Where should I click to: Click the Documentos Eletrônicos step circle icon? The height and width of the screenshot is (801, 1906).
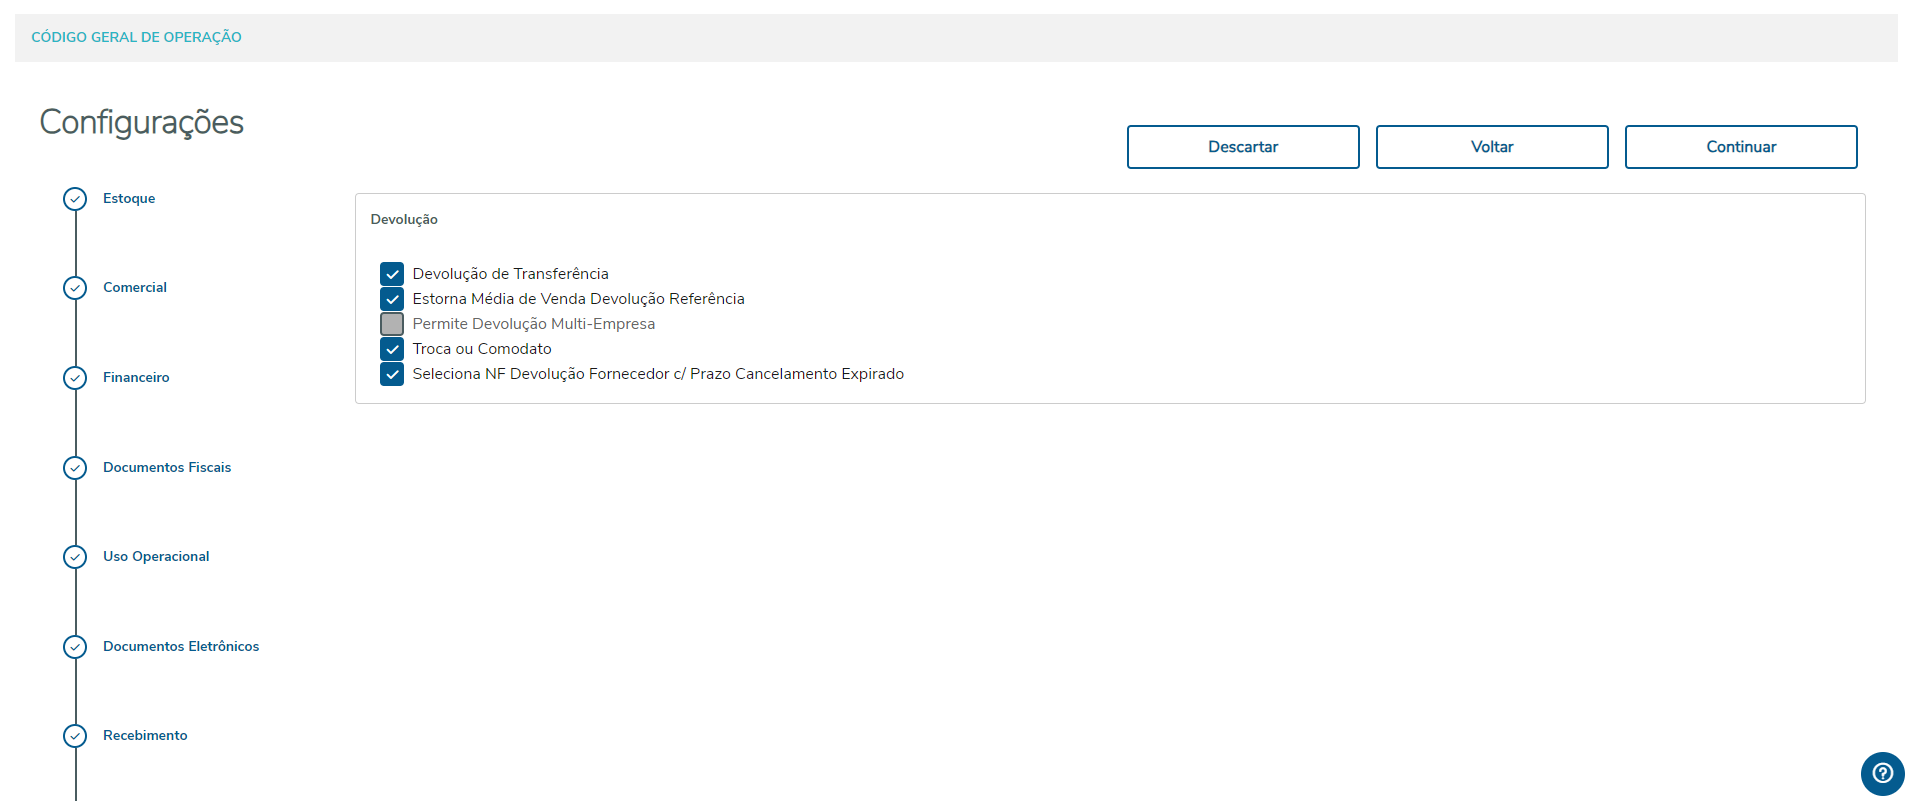(75, 647)
